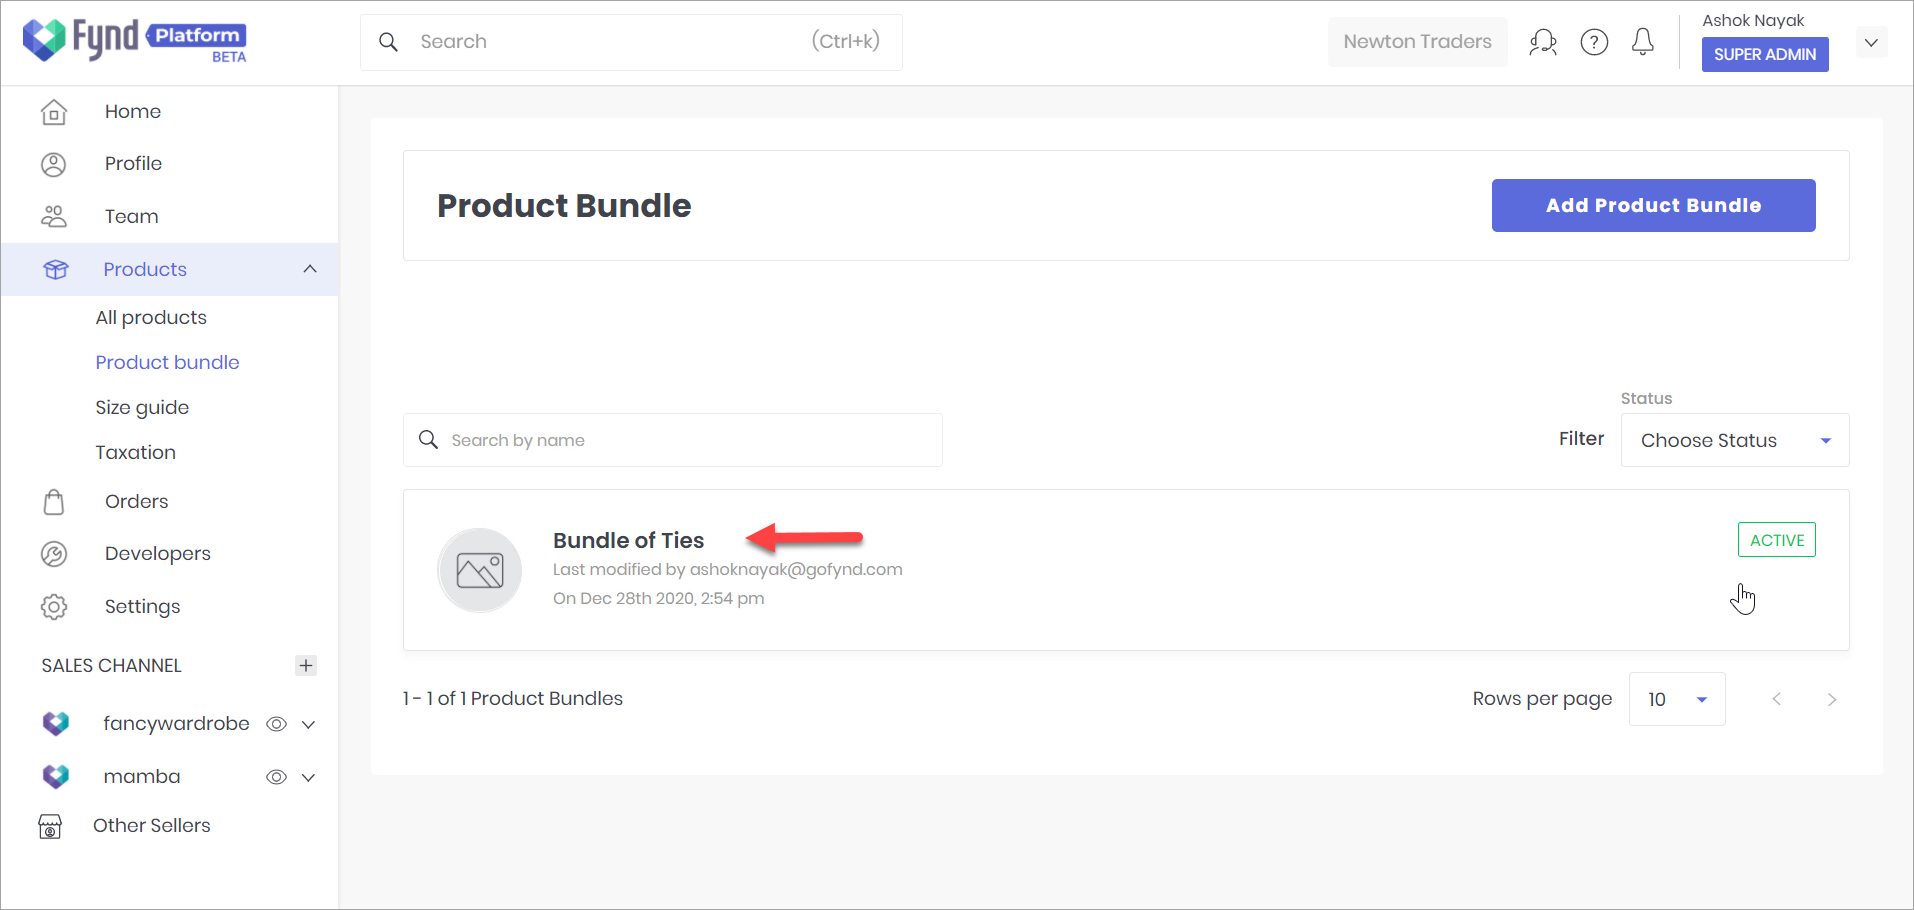Open the Orders section via bag icon
The width and height of the screenshot is (1914, 910).
(x=54, y=501)
